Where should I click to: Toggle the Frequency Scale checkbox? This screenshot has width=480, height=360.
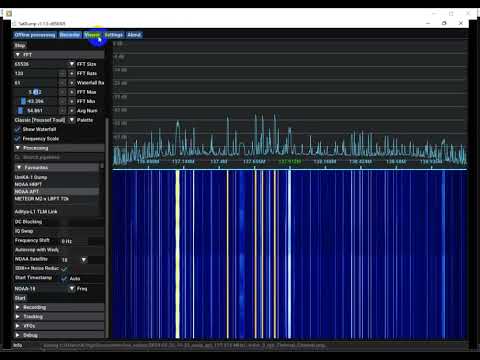click(18, 139)
